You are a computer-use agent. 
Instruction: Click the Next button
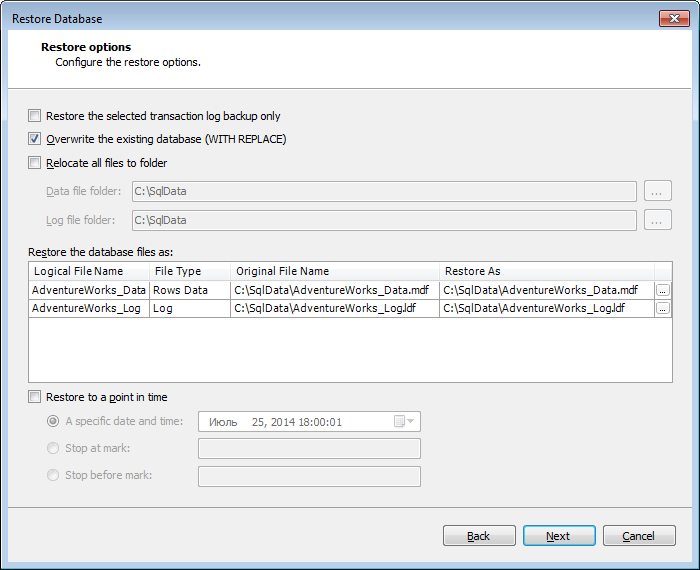(x=559, y=536)
